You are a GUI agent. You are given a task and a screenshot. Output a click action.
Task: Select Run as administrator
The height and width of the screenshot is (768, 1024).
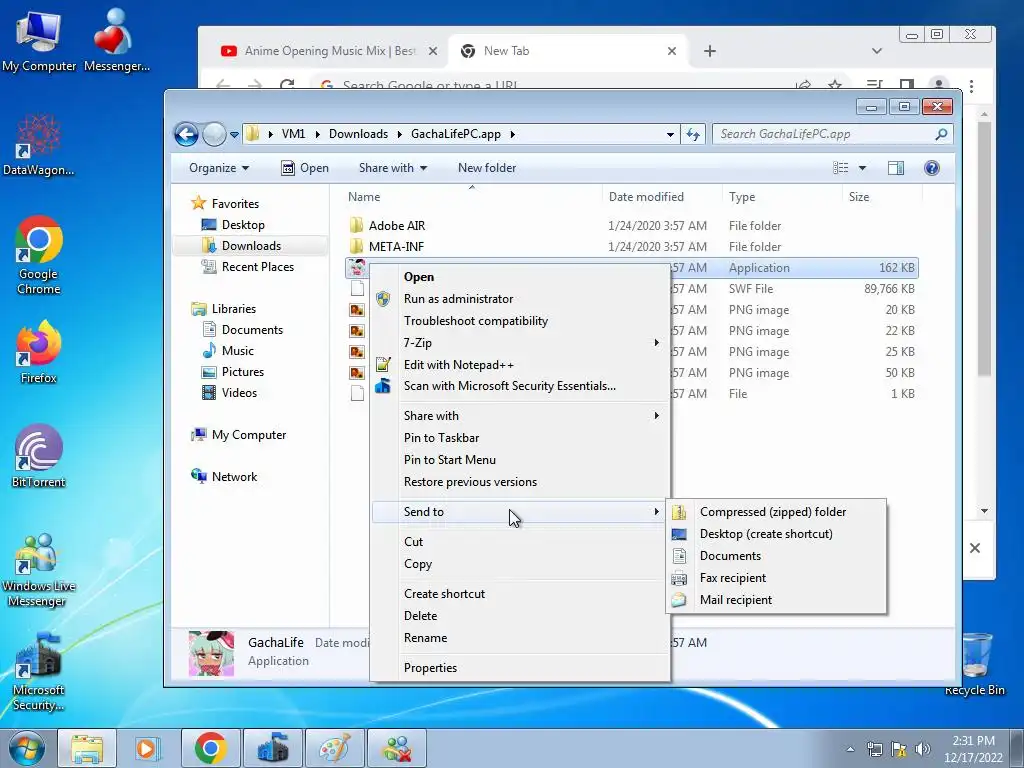[520, 299]
